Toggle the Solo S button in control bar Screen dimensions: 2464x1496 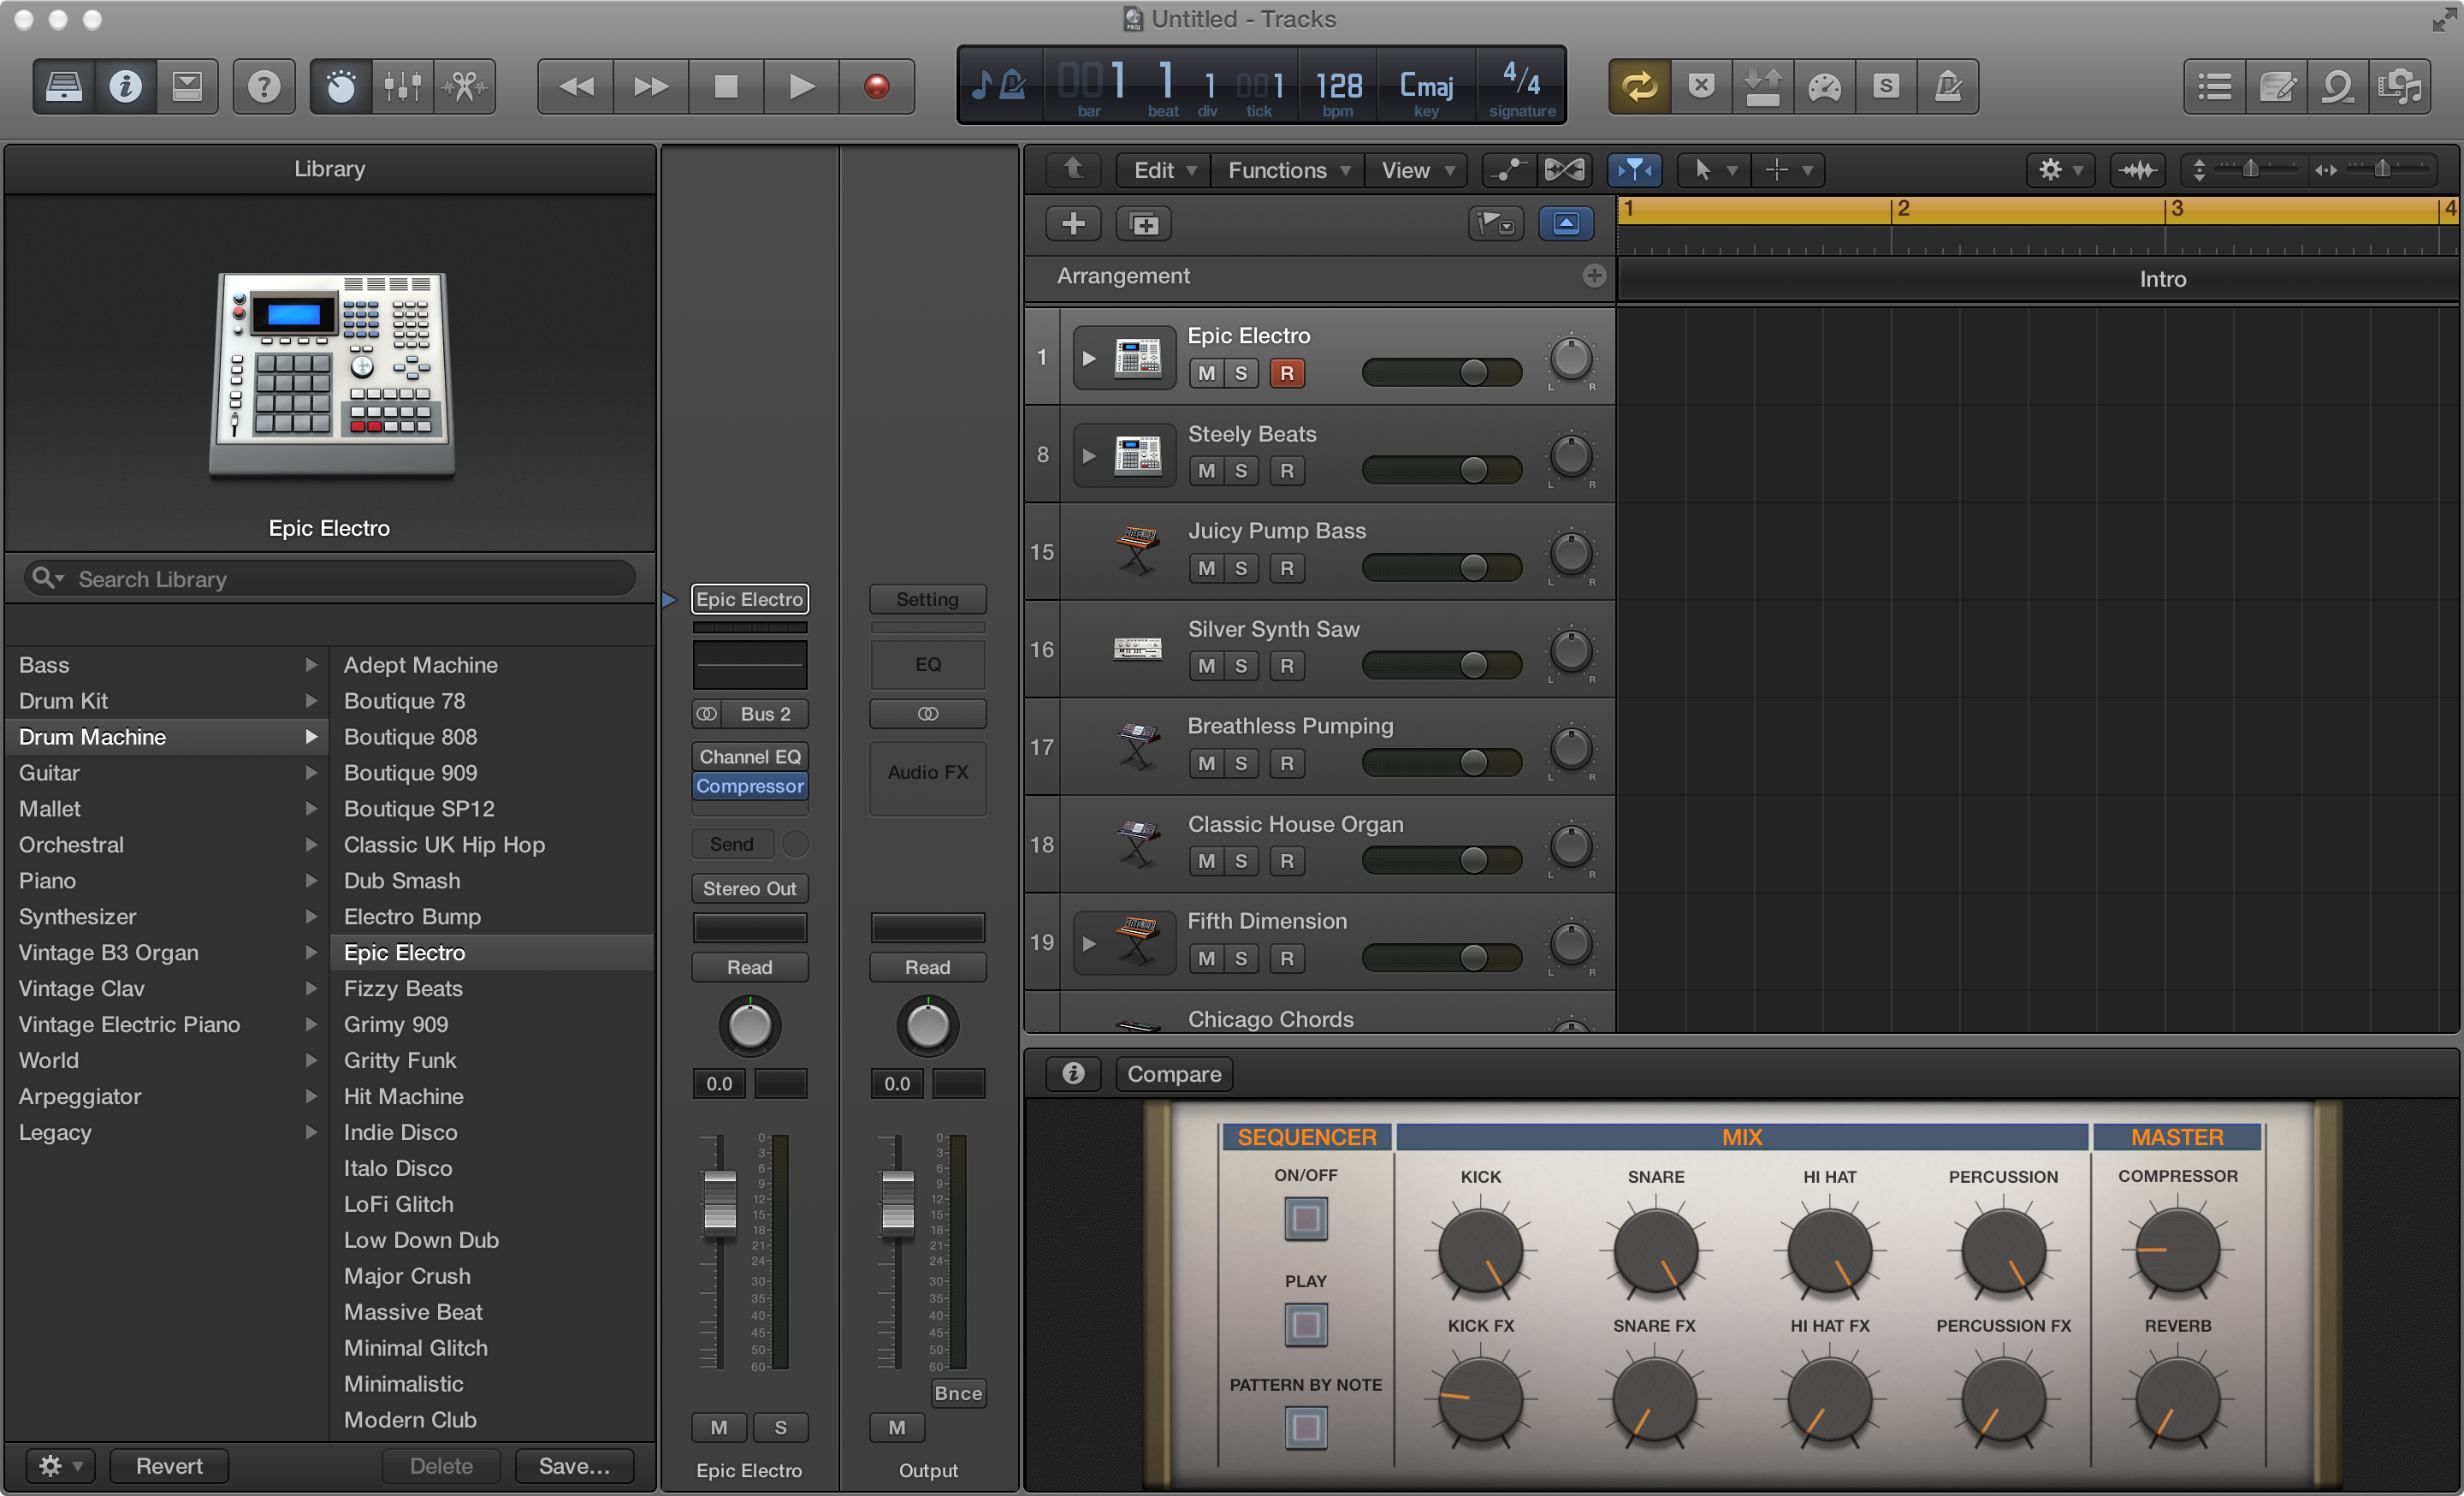(1886, 87)
